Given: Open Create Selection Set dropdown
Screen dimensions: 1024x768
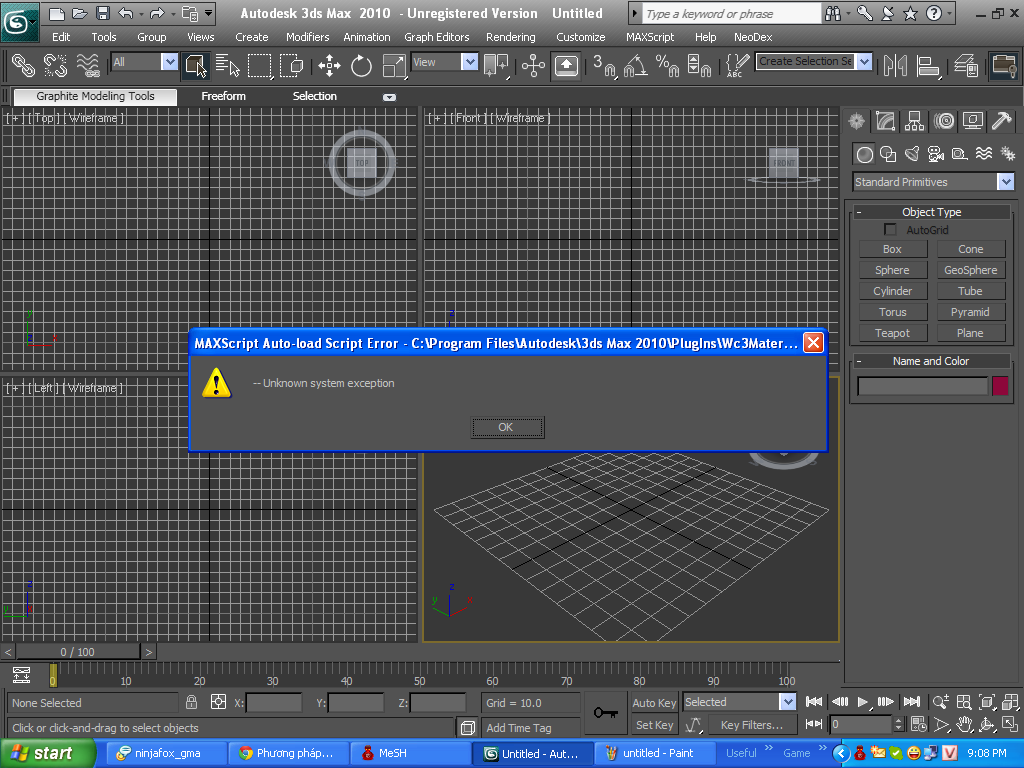Looking at the screenshot, I should coord(864,61).
